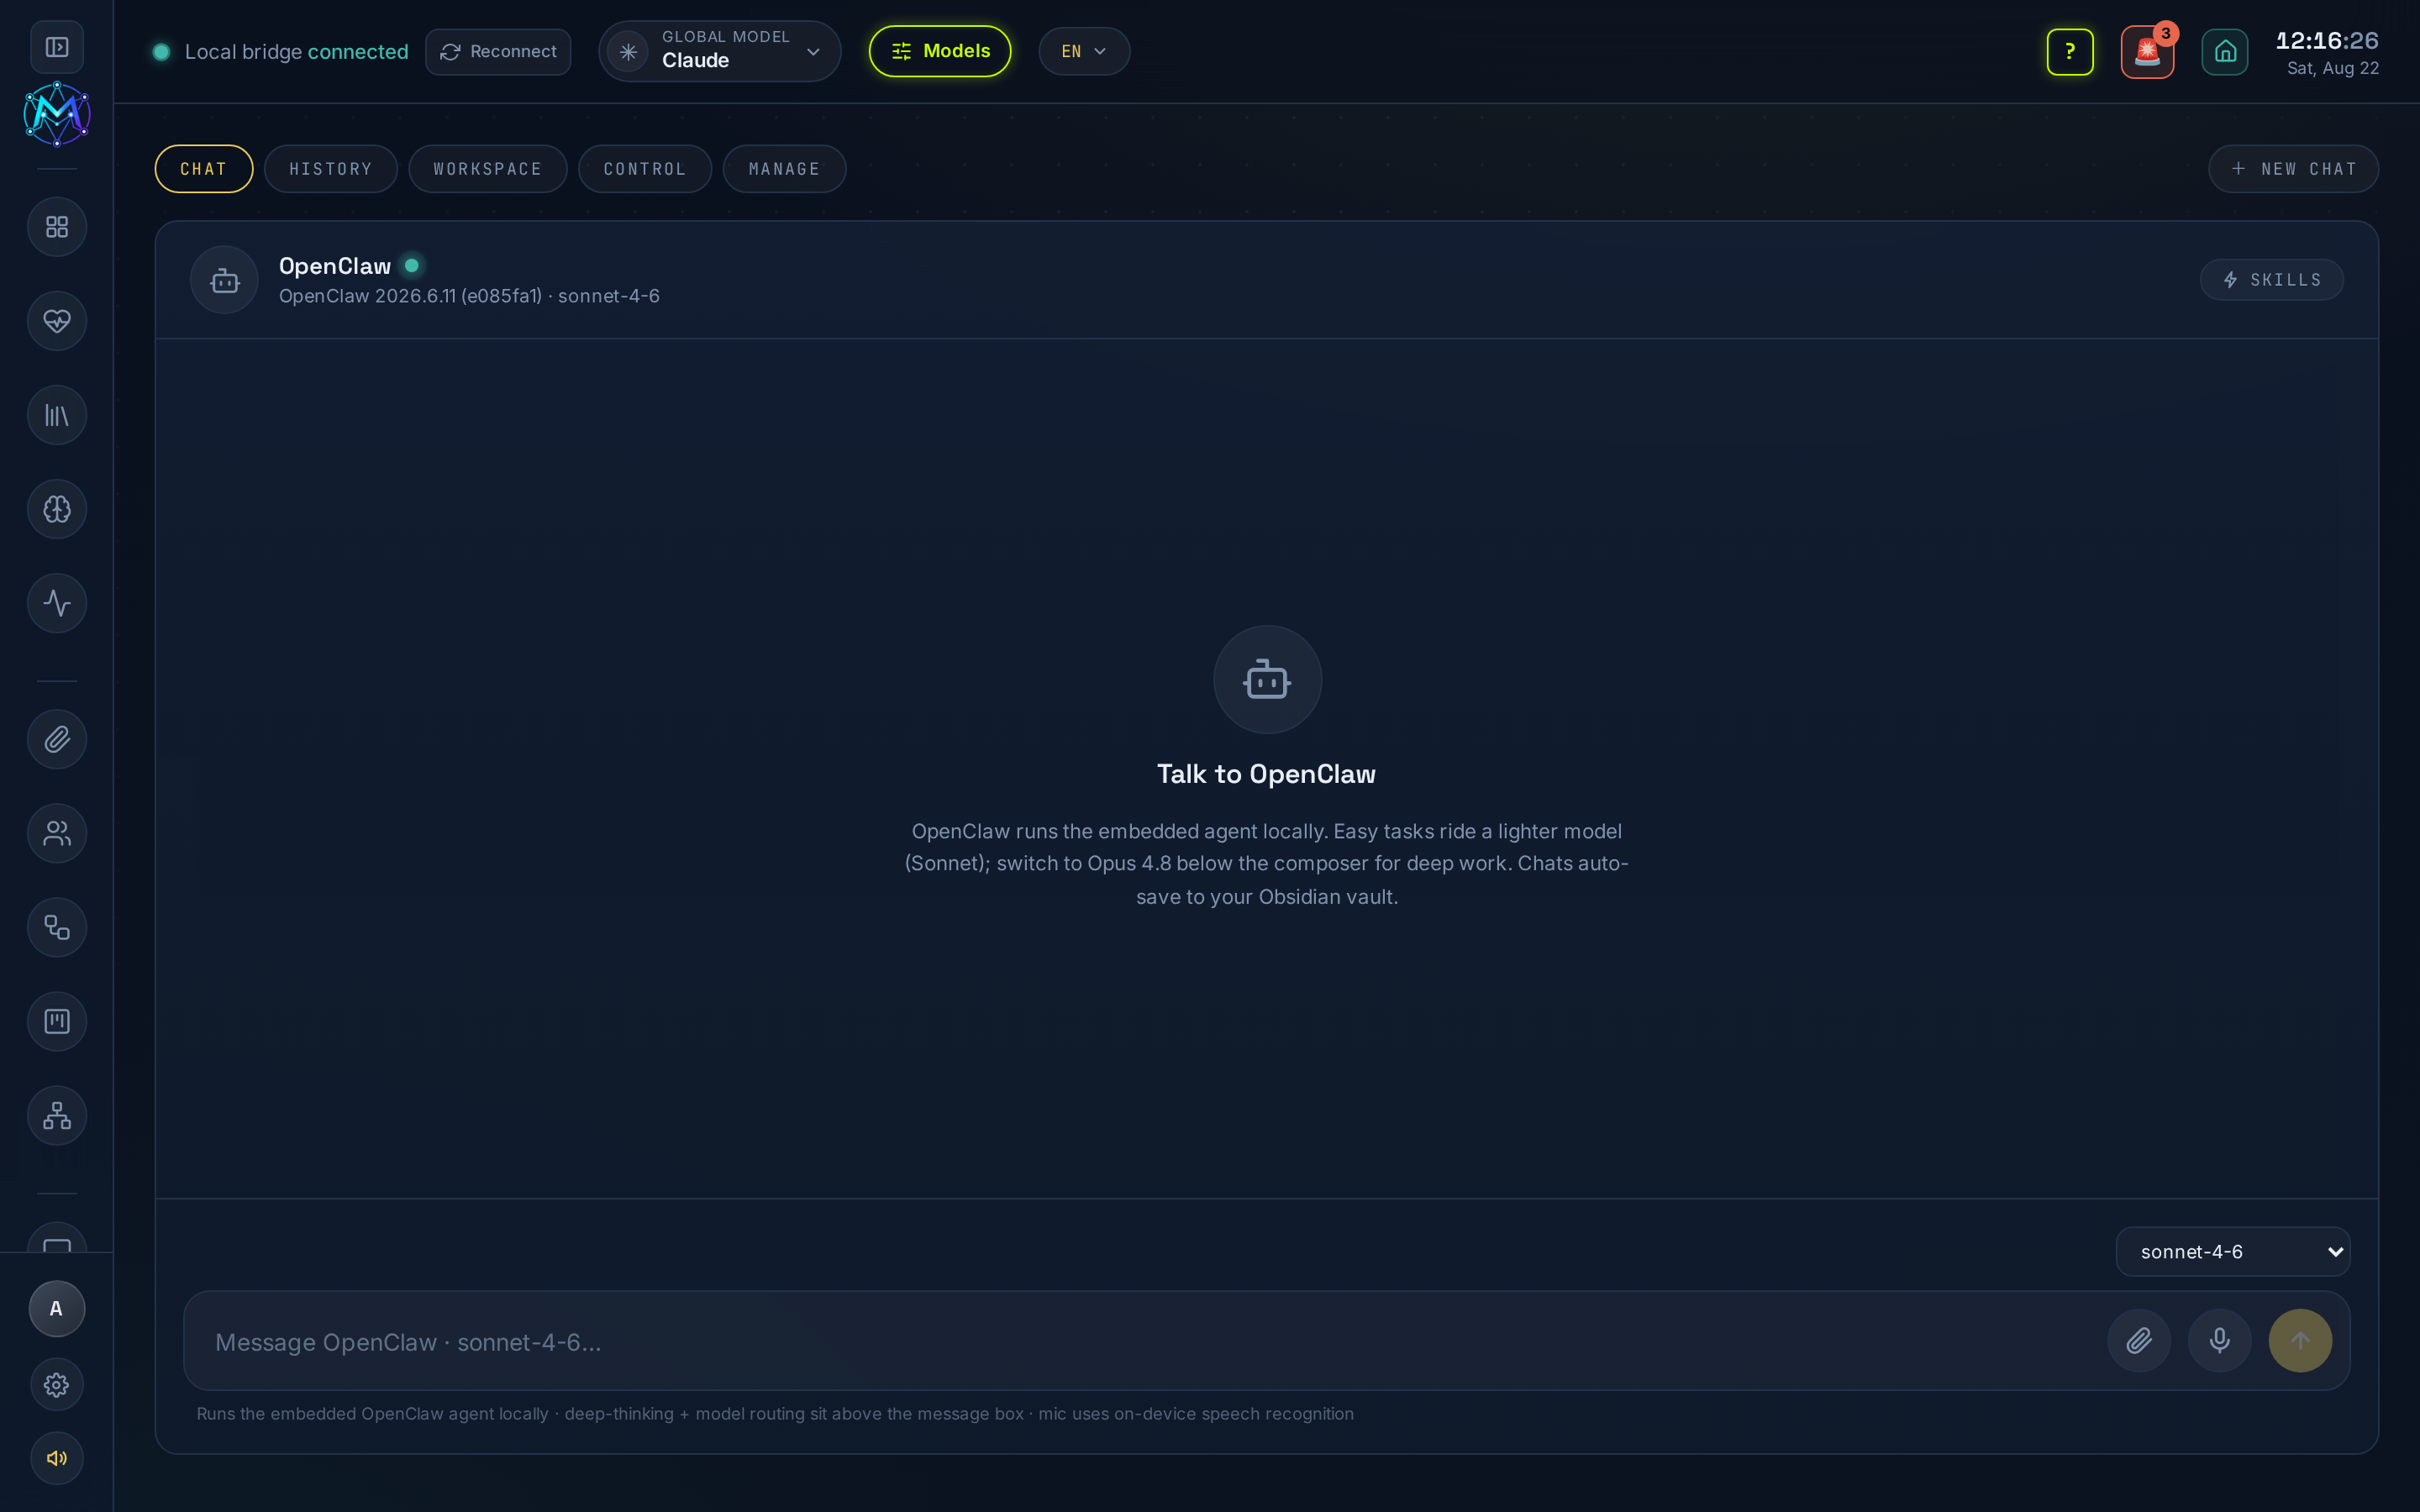Expand the Global Model Claude dropdown

(x=720, y=51)
